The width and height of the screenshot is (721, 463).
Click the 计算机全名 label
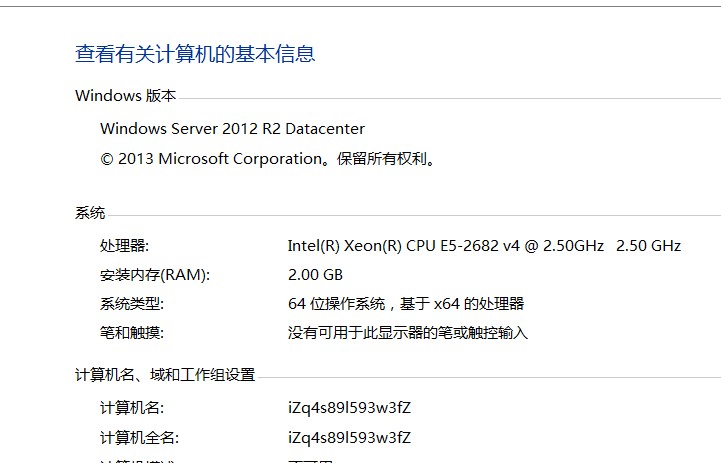139,438
